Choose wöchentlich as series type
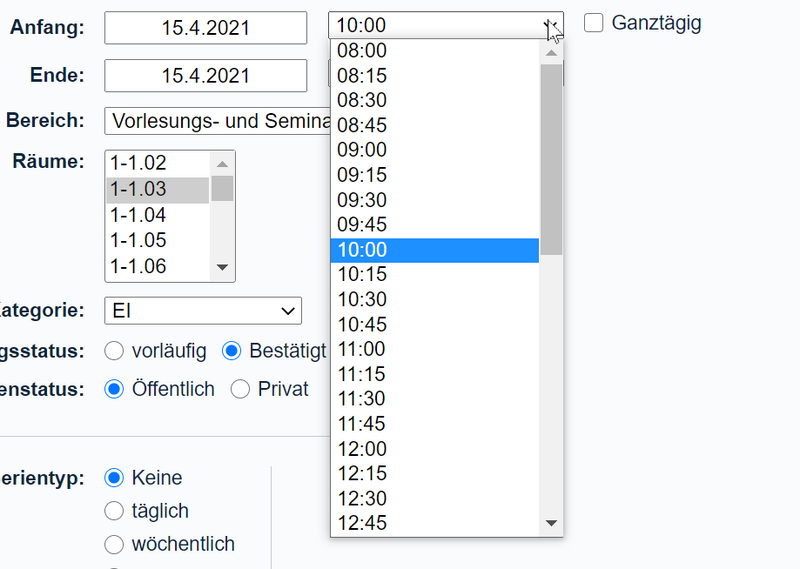 (x=114, y=544)
